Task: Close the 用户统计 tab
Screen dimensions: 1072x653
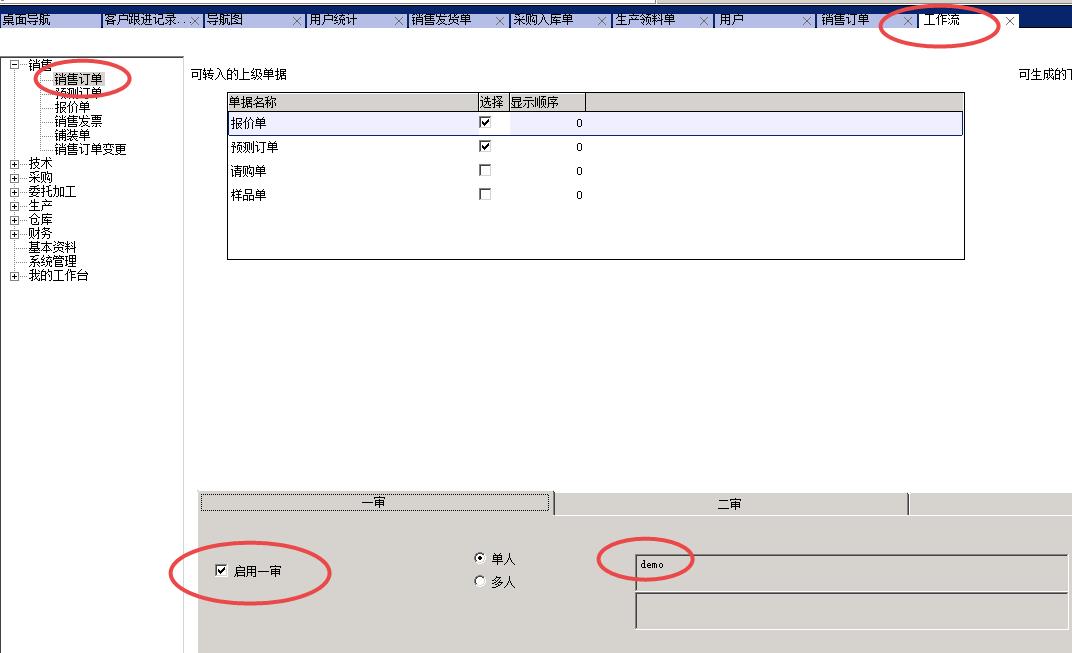Action: coord(399,18)
